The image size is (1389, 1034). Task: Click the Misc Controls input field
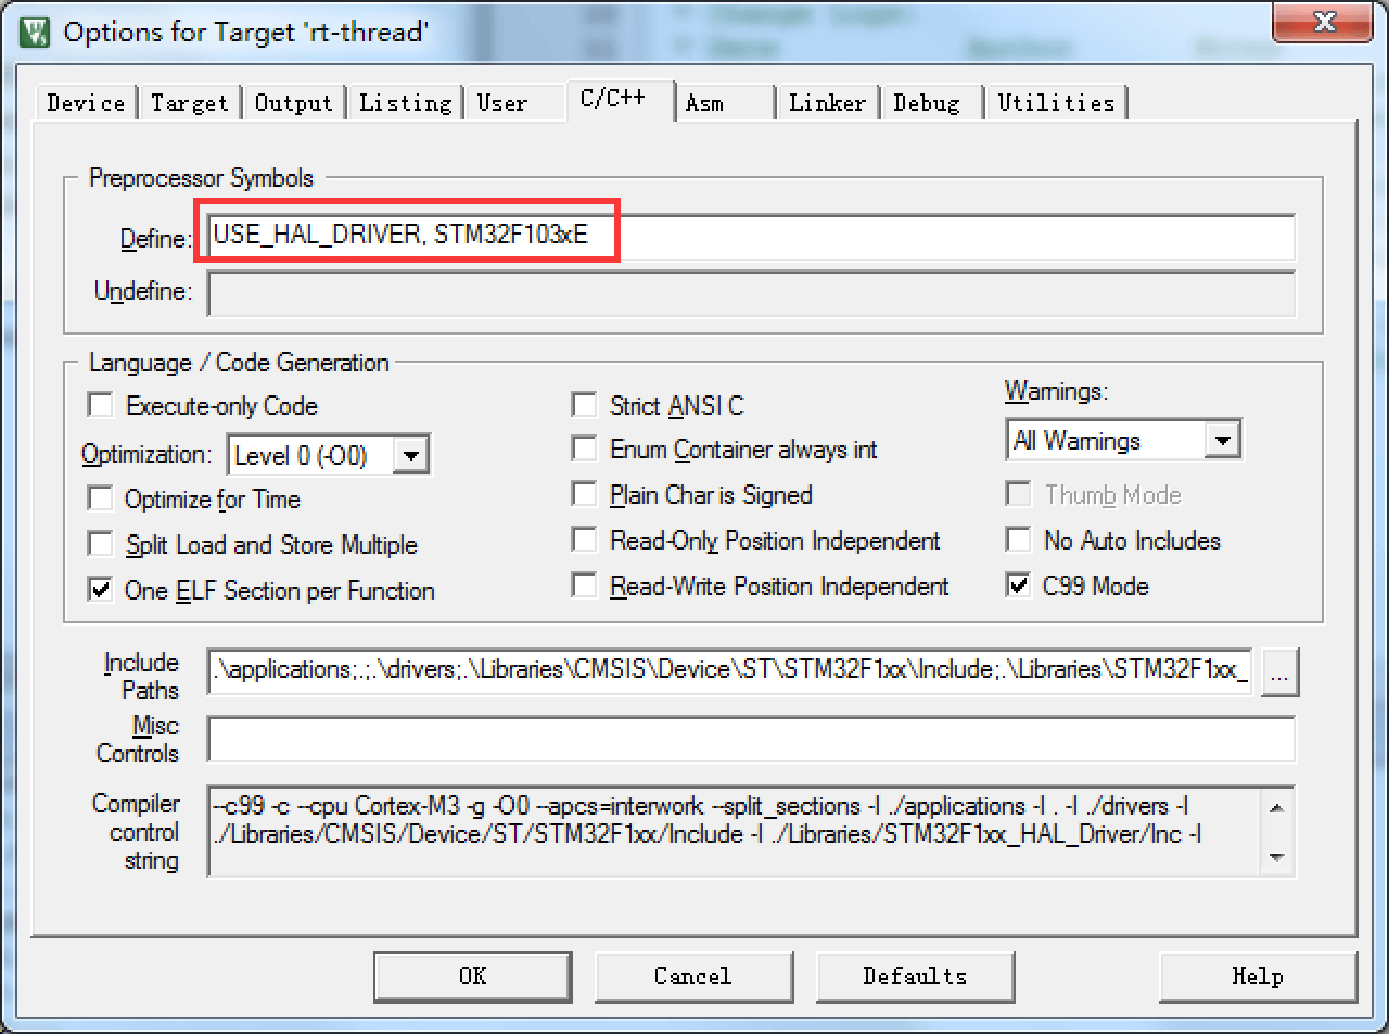click(752, 739)
